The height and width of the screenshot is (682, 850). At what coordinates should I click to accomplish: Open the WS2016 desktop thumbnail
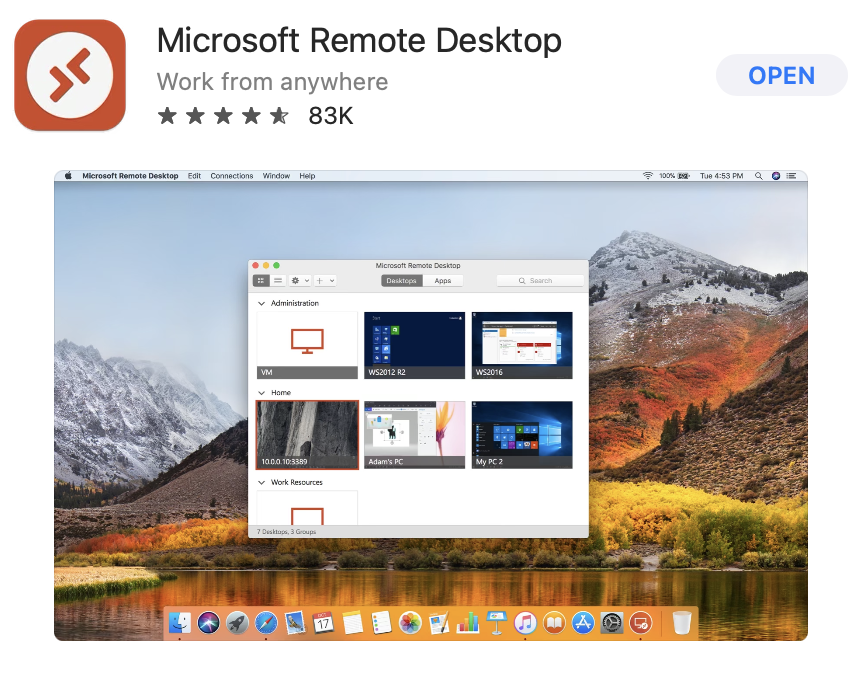(x=522, y=344)
